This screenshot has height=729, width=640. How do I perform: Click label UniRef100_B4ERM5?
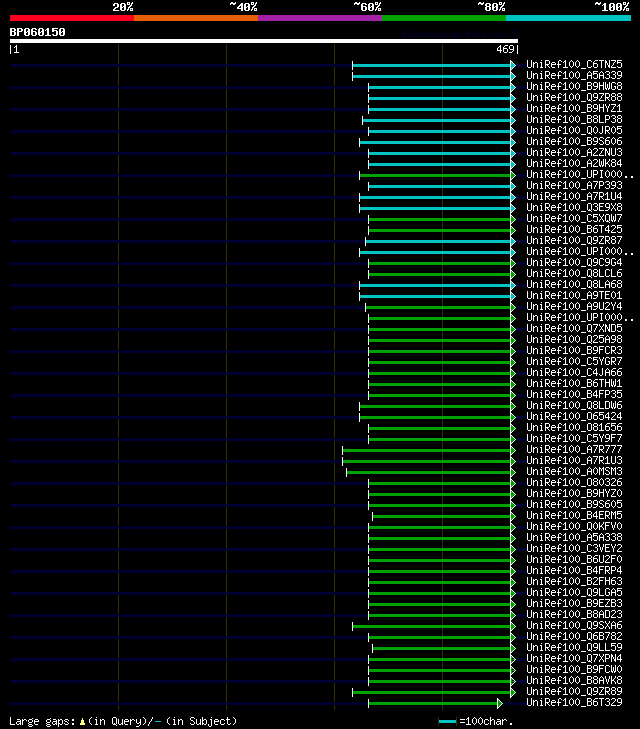click(574, 516)
